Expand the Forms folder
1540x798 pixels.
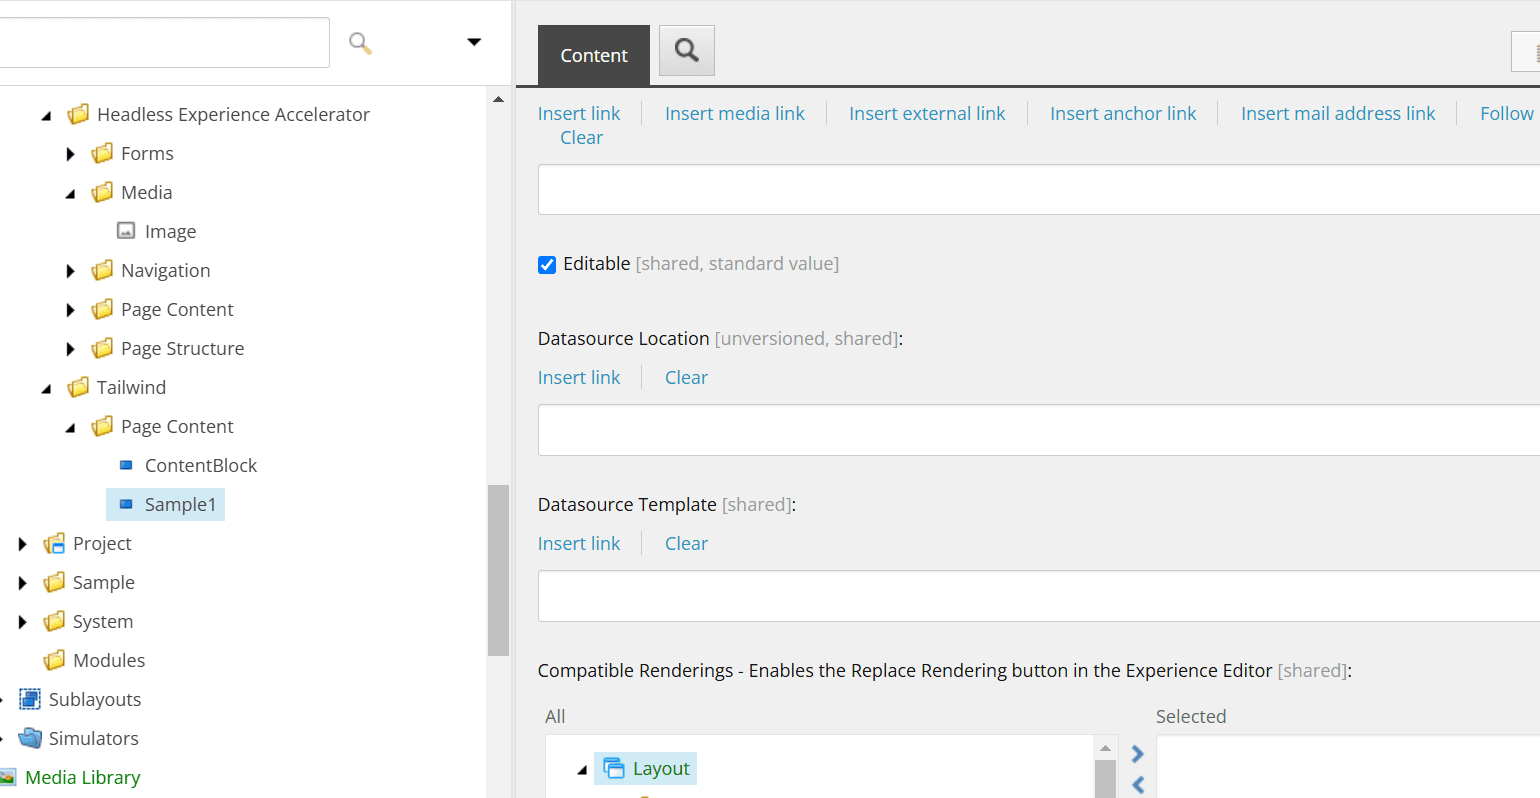(70, 154)
